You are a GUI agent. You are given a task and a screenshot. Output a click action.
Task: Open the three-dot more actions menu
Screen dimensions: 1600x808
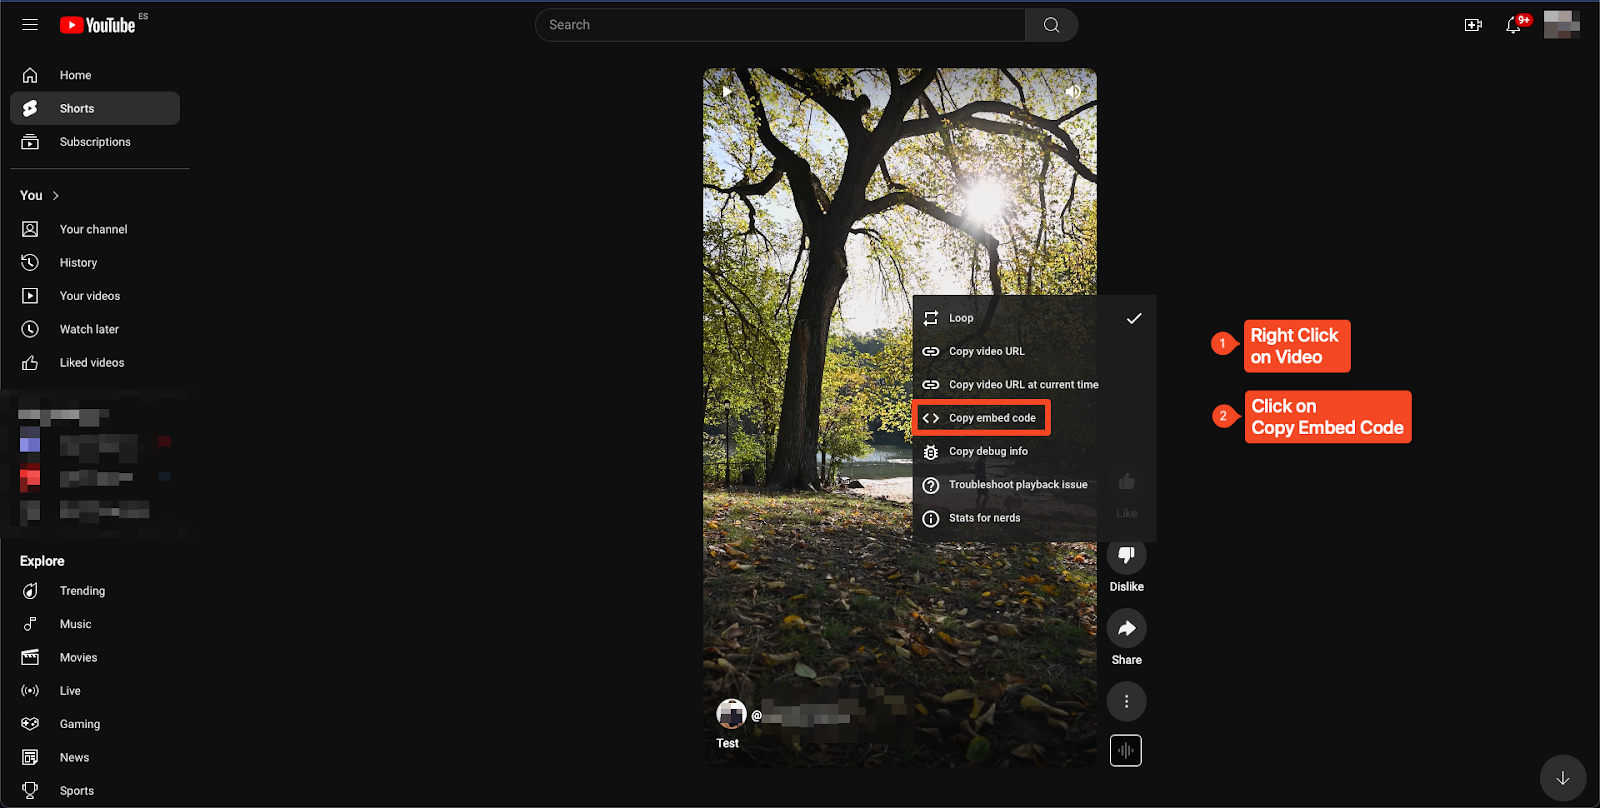click(x=1126, y=701)
